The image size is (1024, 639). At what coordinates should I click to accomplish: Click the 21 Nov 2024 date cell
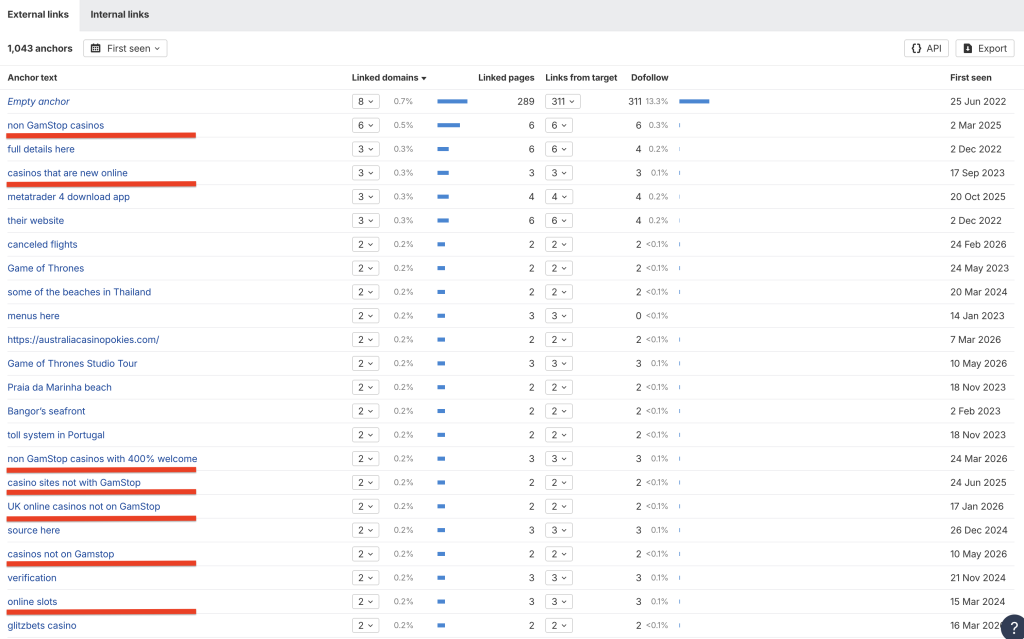point(978,578)
